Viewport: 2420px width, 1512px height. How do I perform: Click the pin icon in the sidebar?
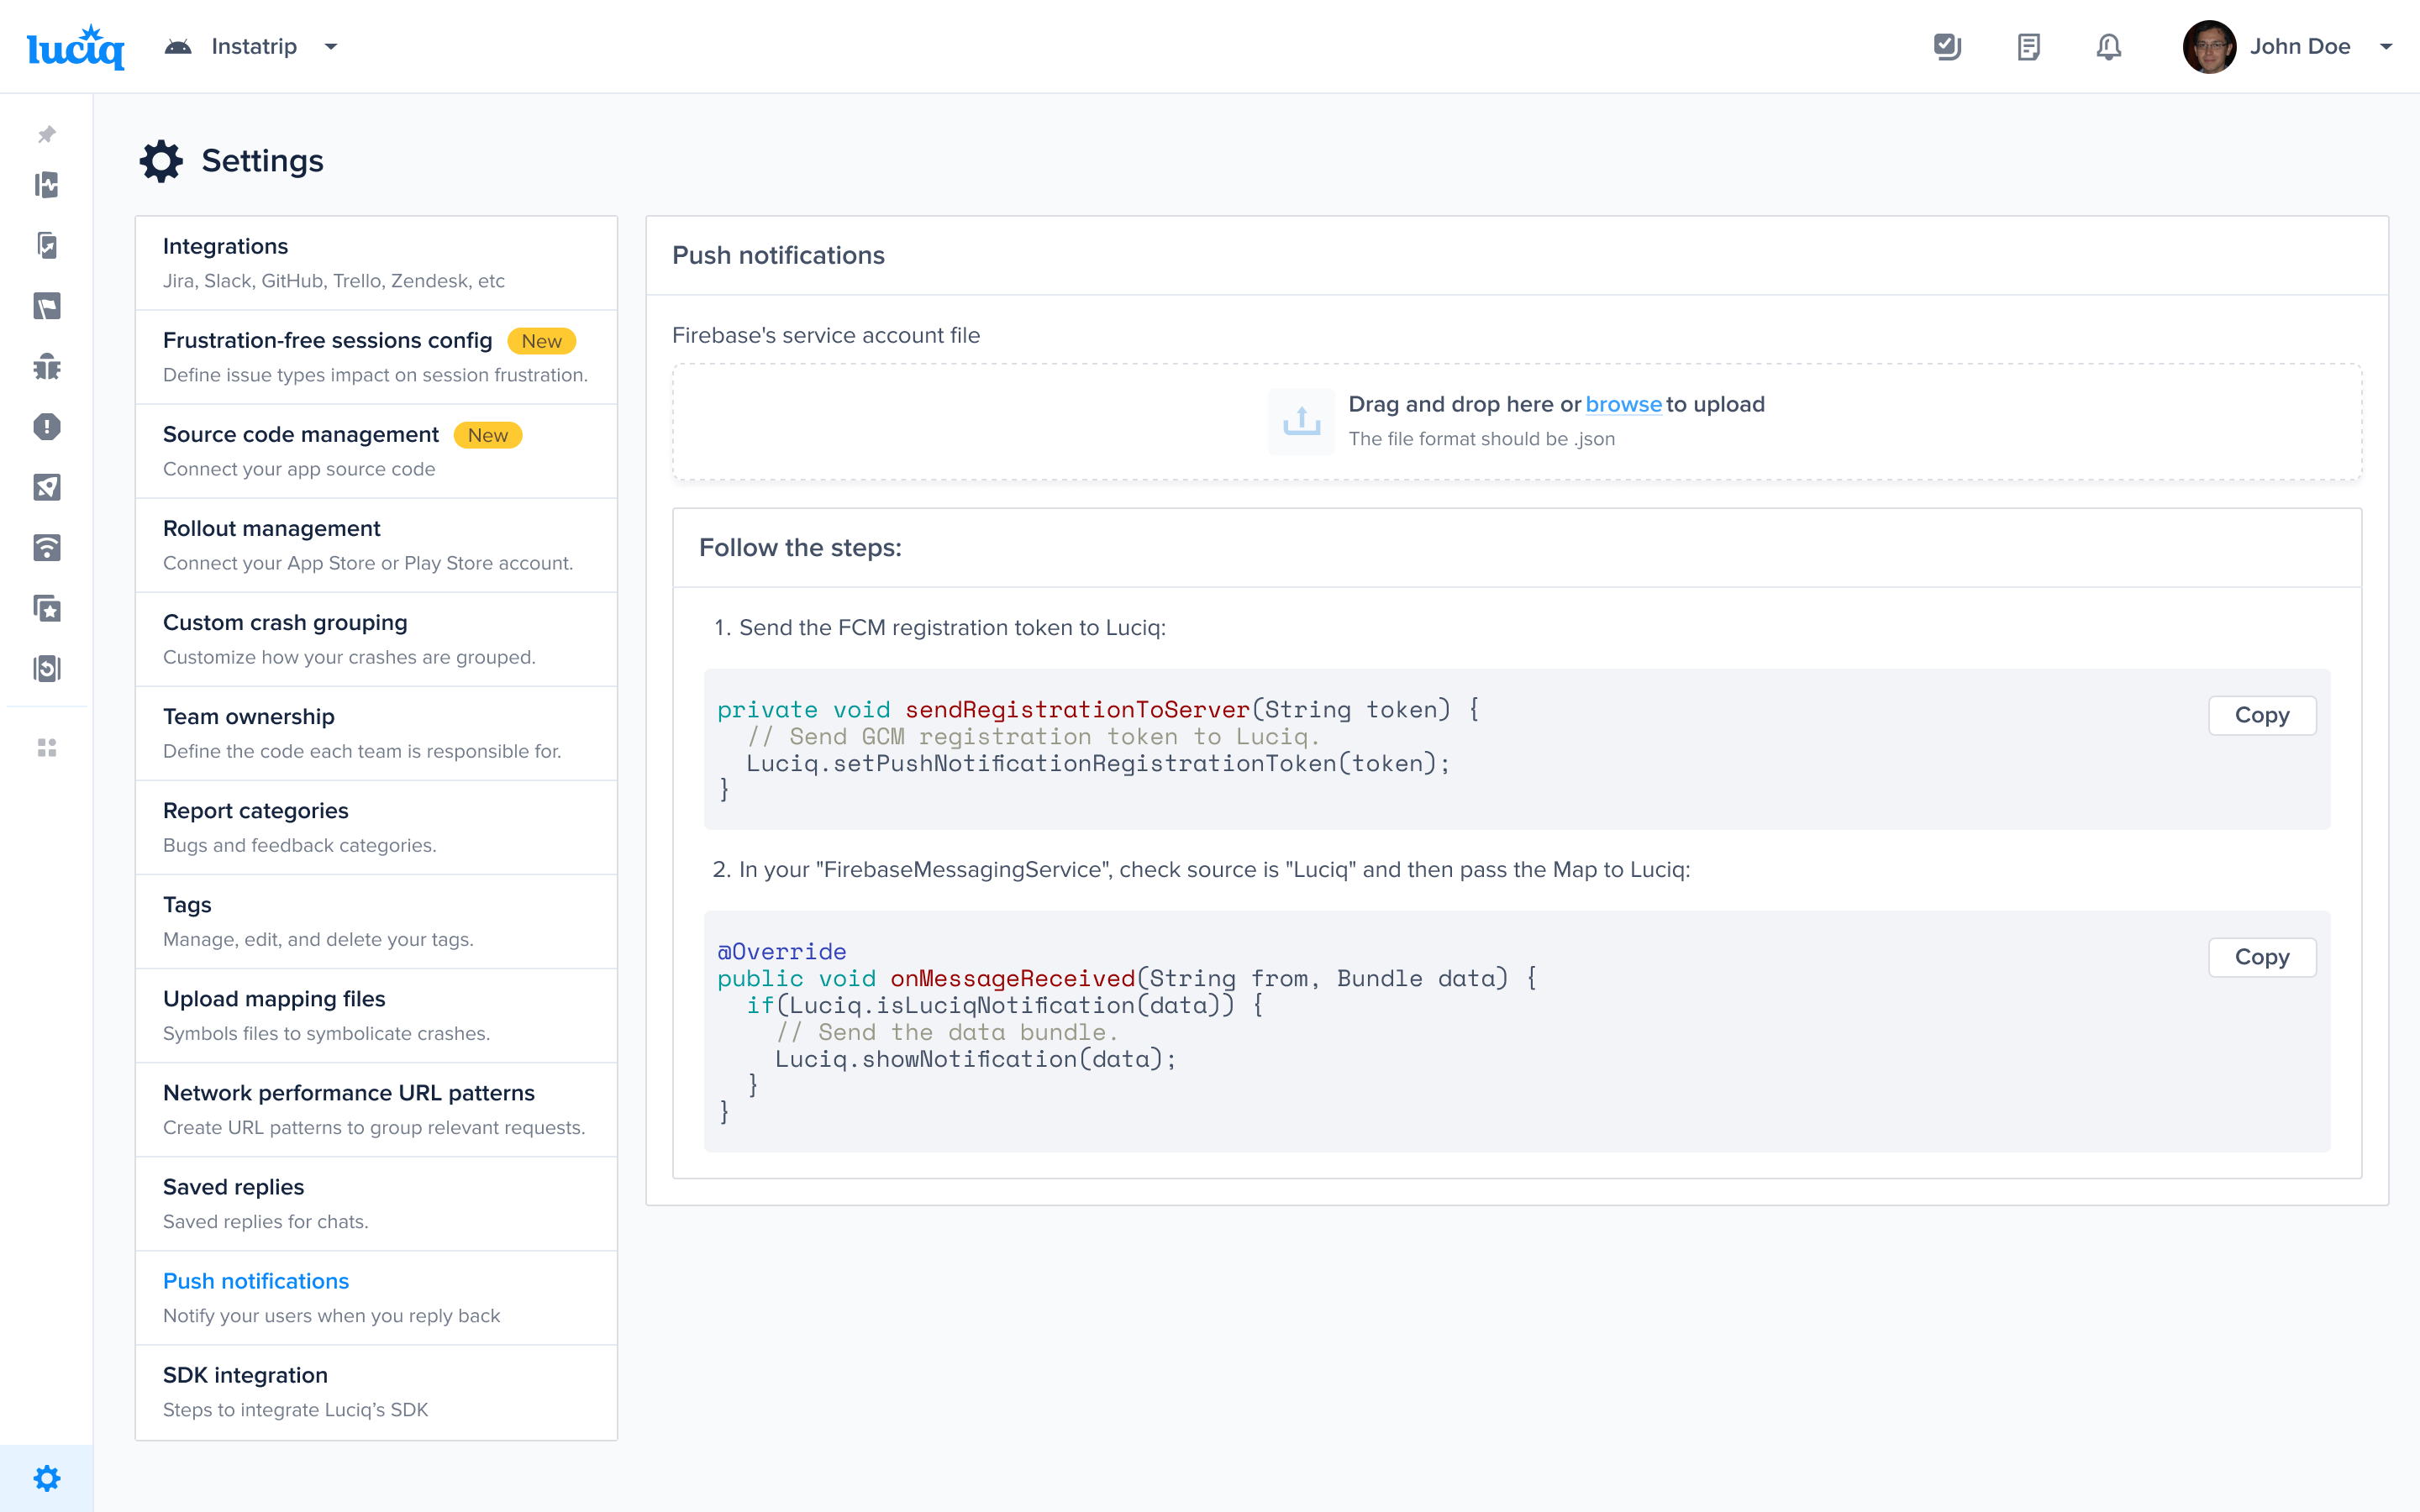click(x=46, y=134)
